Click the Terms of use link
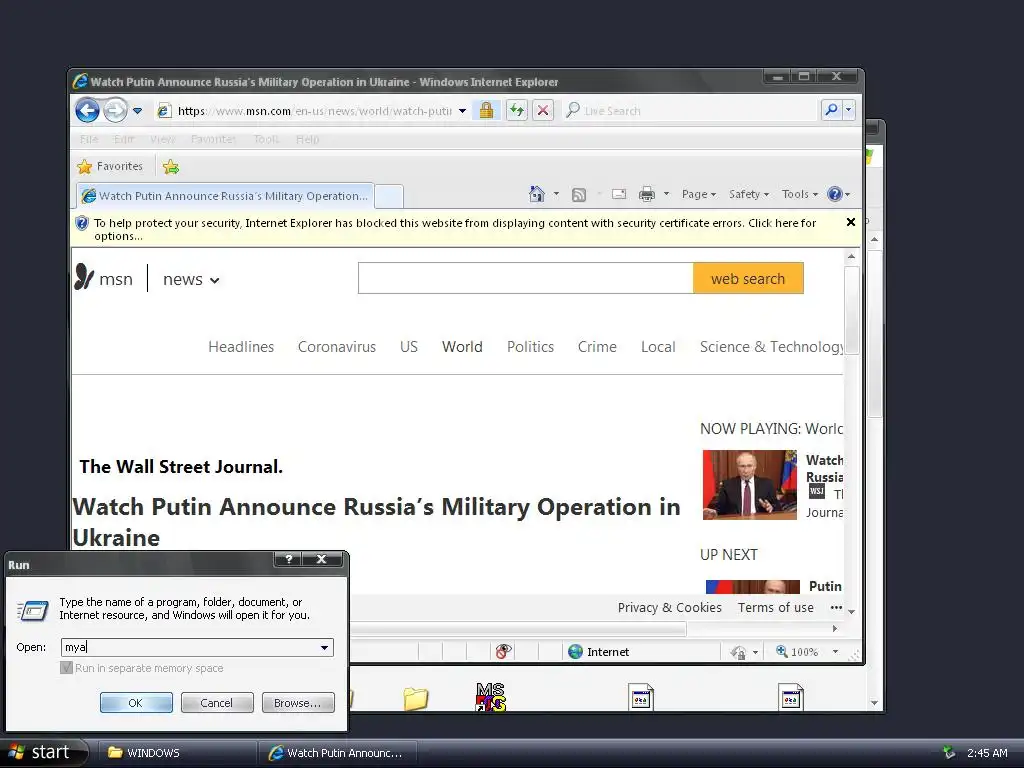The width and height of the screenshot is (1024, 768). coord(776,607)
